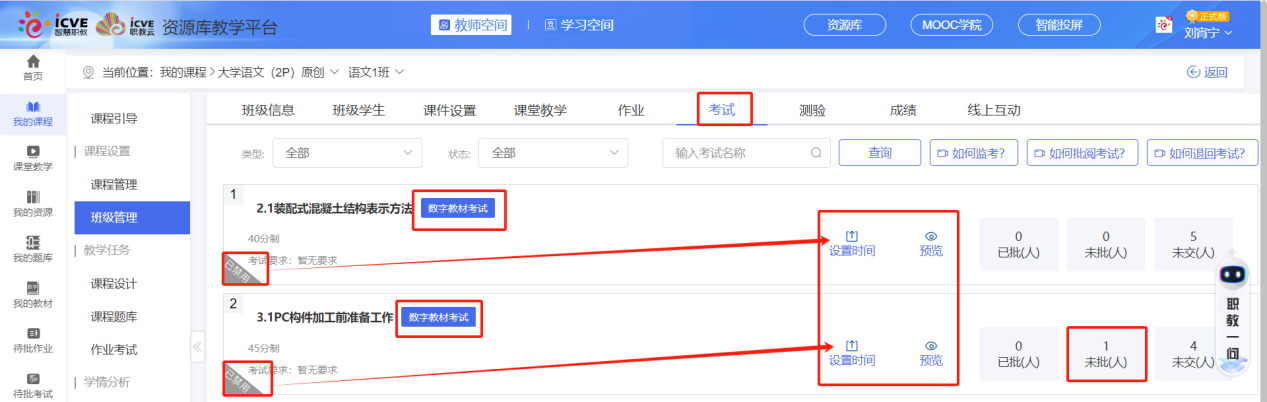
Task: Expand the 语文1班 class dropdown
Action: [x=376, y=72]
